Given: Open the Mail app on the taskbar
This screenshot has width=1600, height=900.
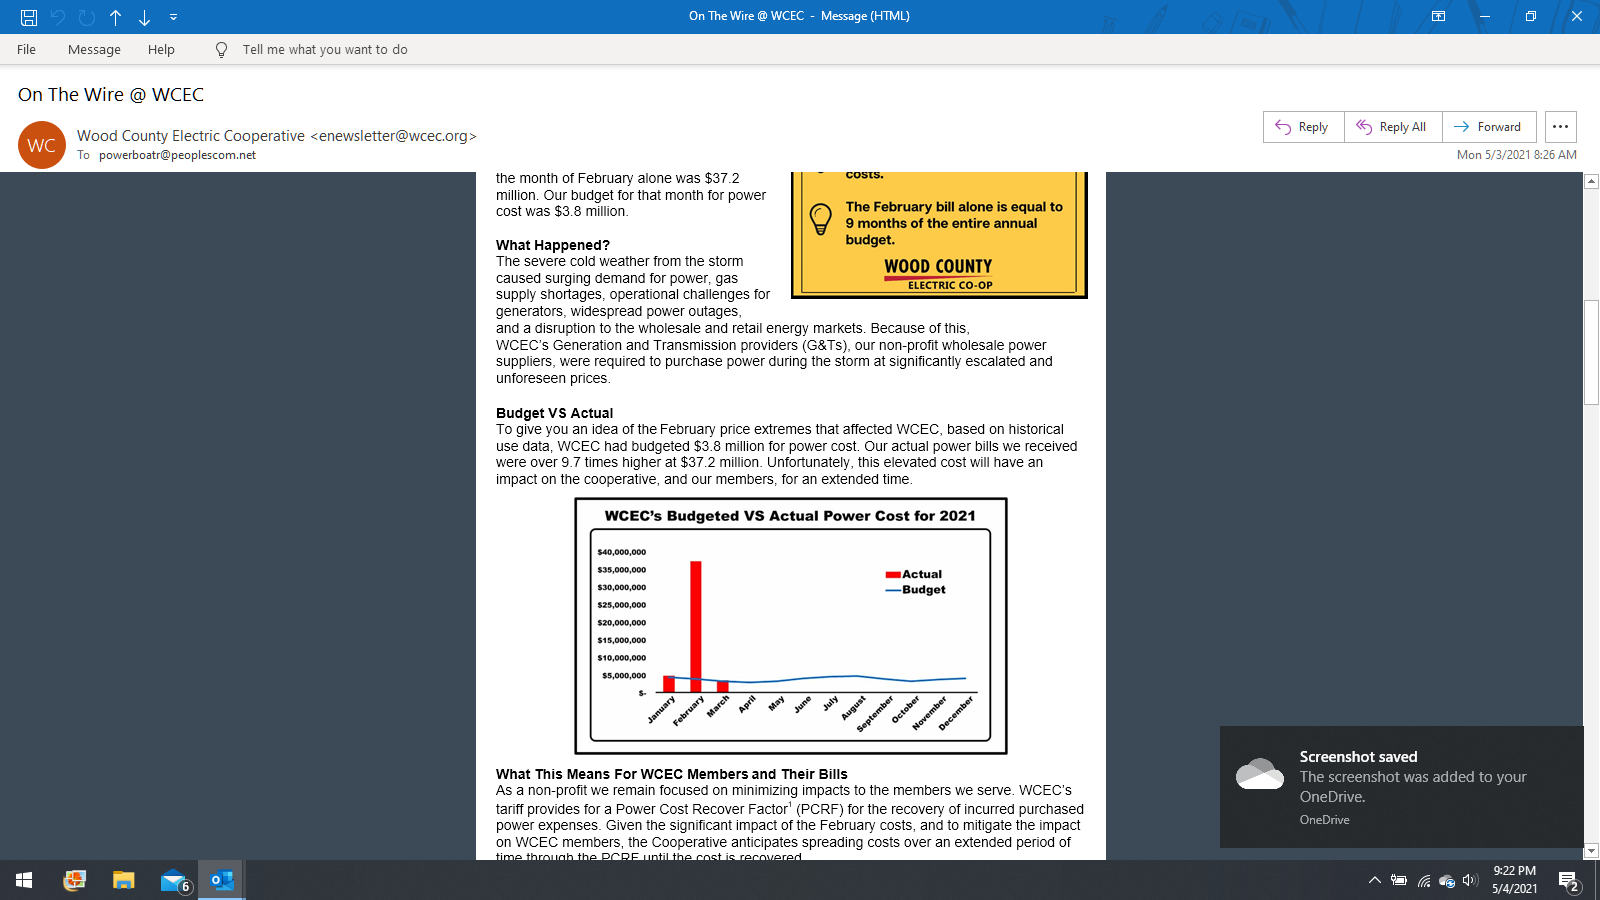Looking at the screenshot, I should [174, 880].
